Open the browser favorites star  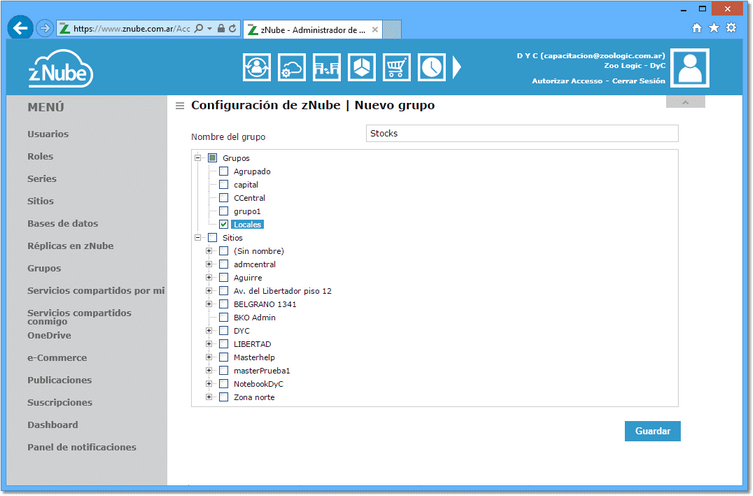pos(714,28)
